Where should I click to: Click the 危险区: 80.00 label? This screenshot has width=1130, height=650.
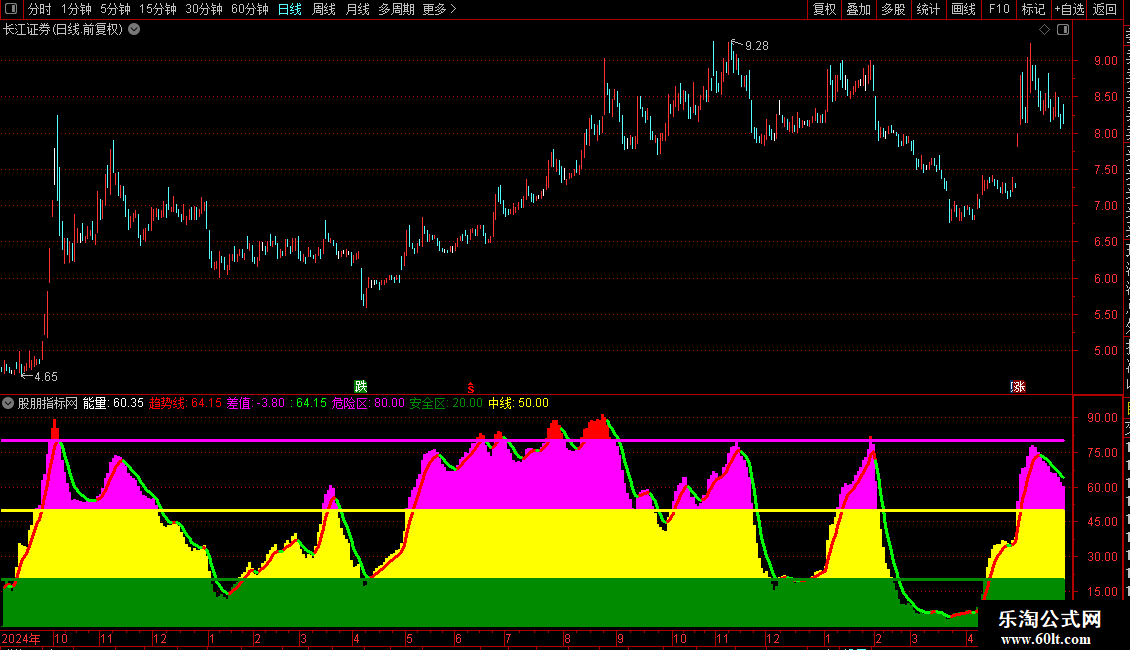368,404
